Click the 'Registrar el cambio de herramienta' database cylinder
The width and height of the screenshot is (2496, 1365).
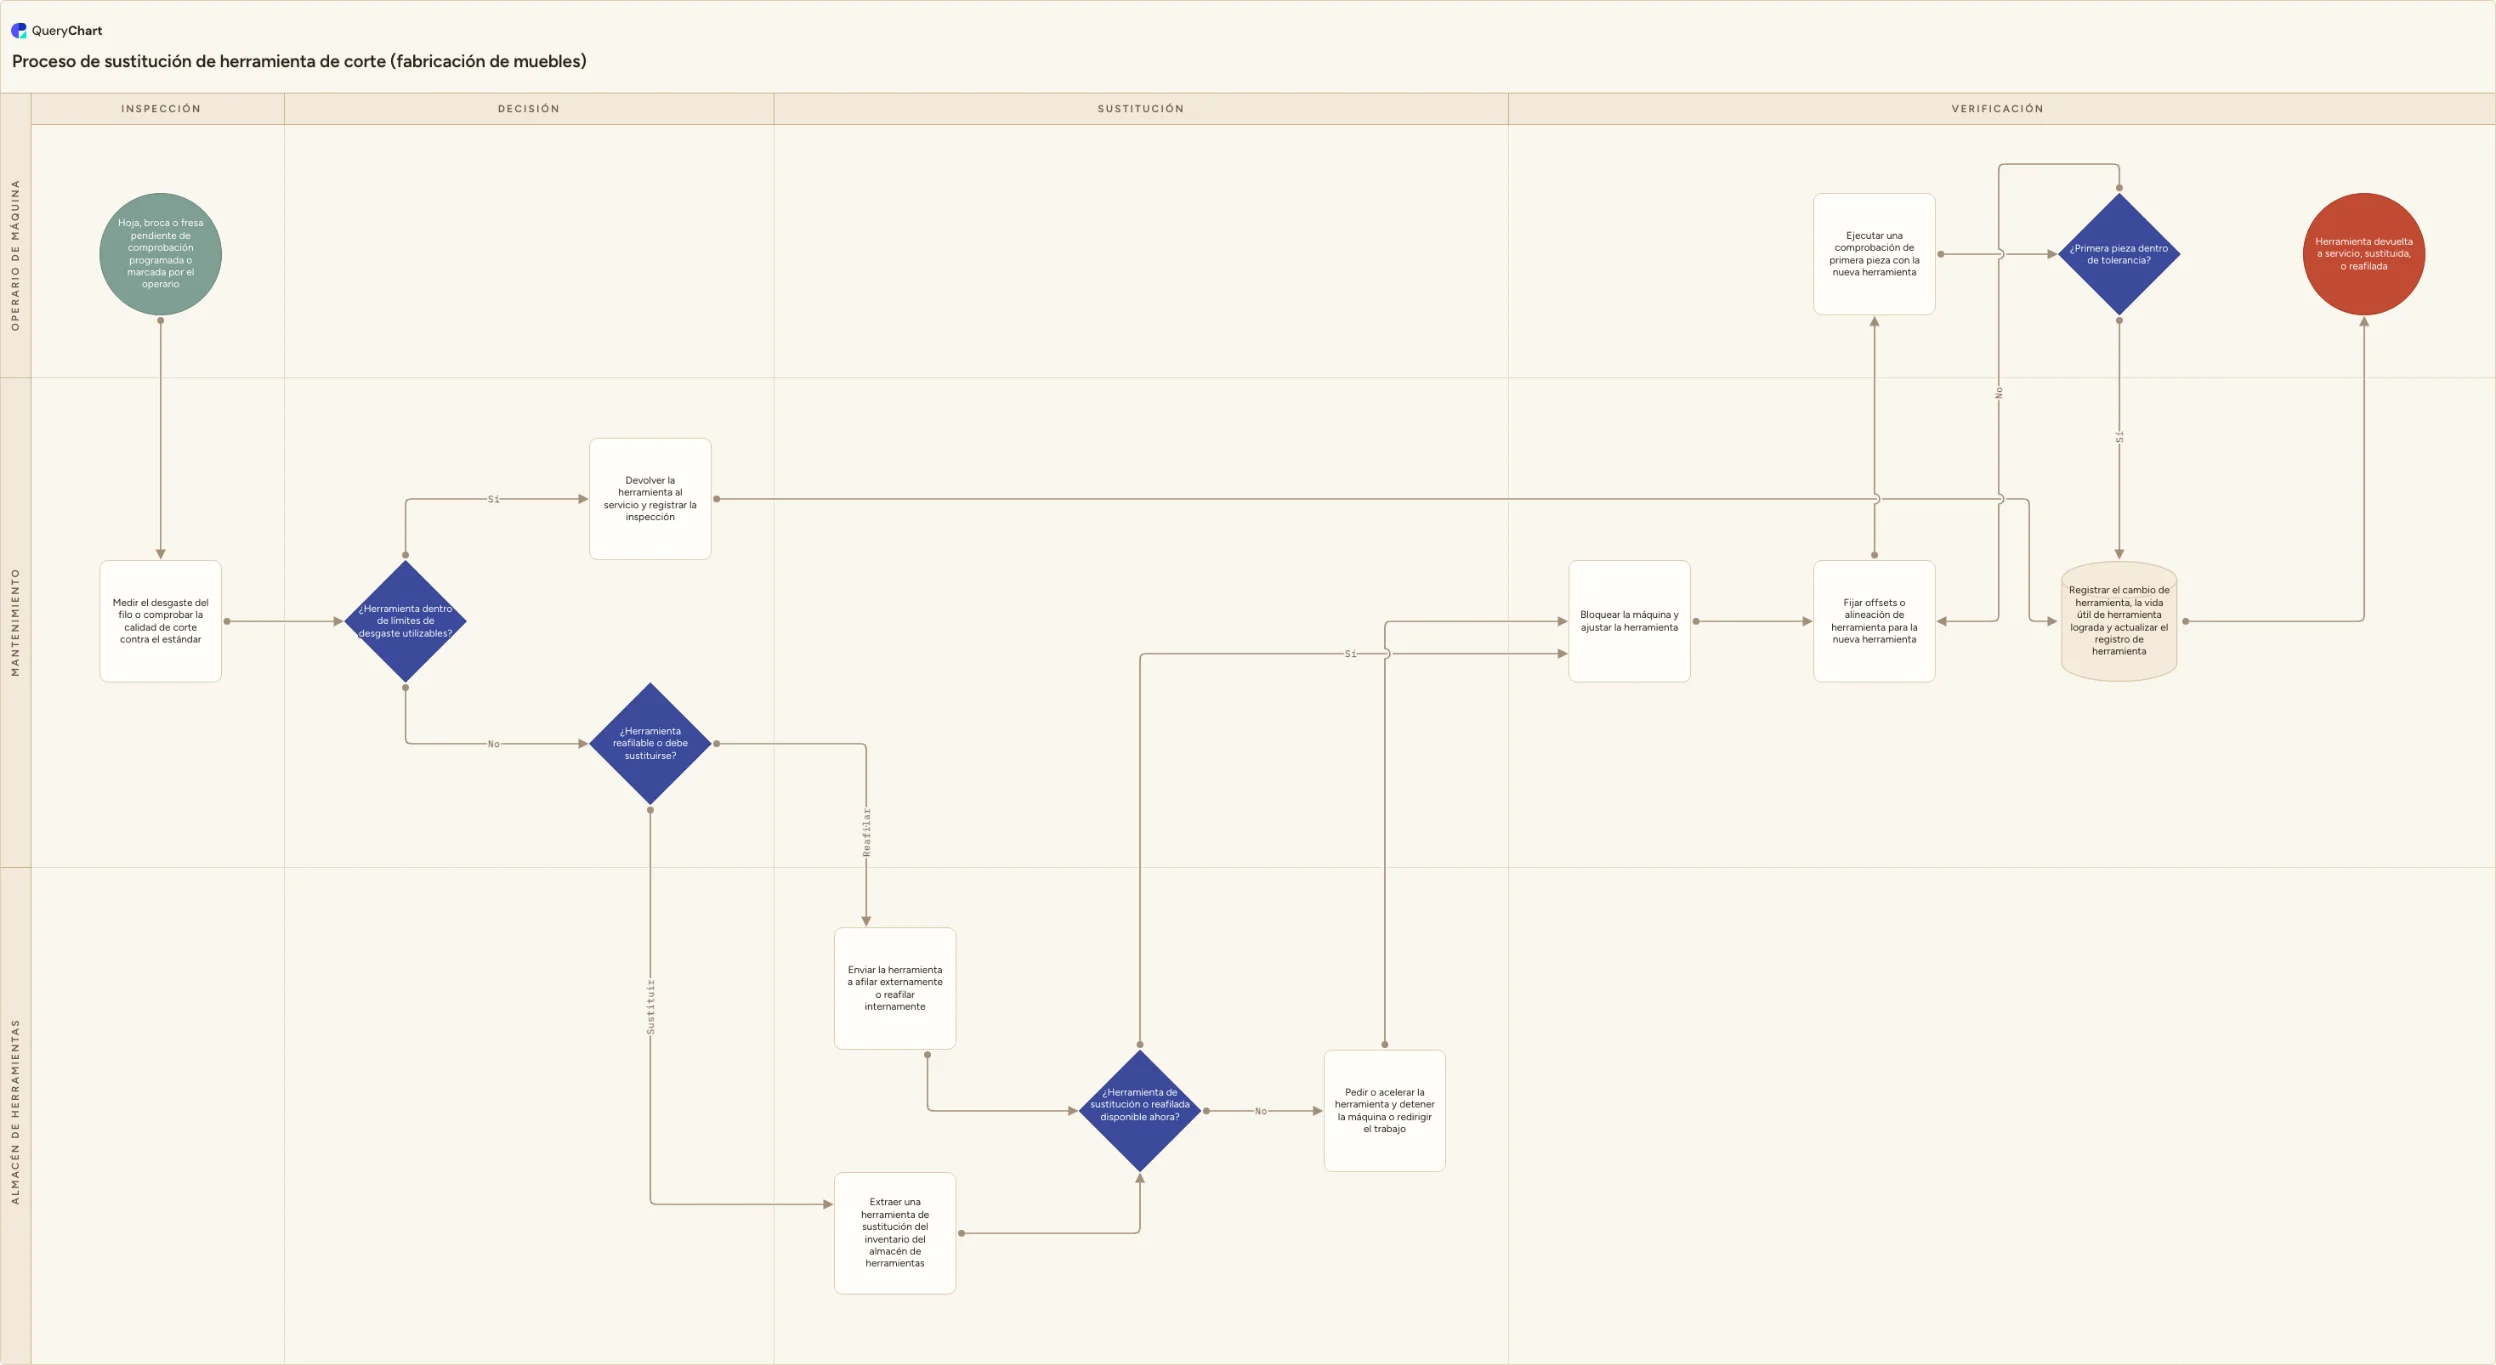(2118, 621)
